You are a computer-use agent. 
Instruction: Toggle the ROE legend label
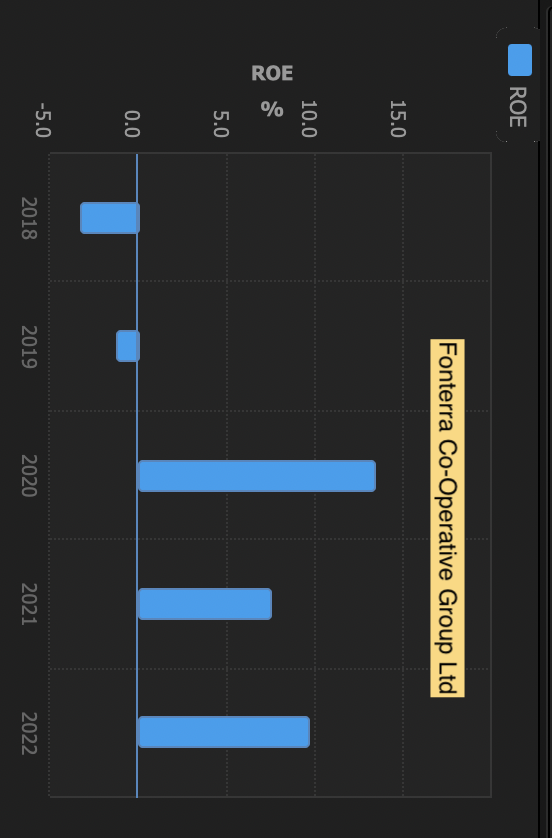(x=518, y=107)
